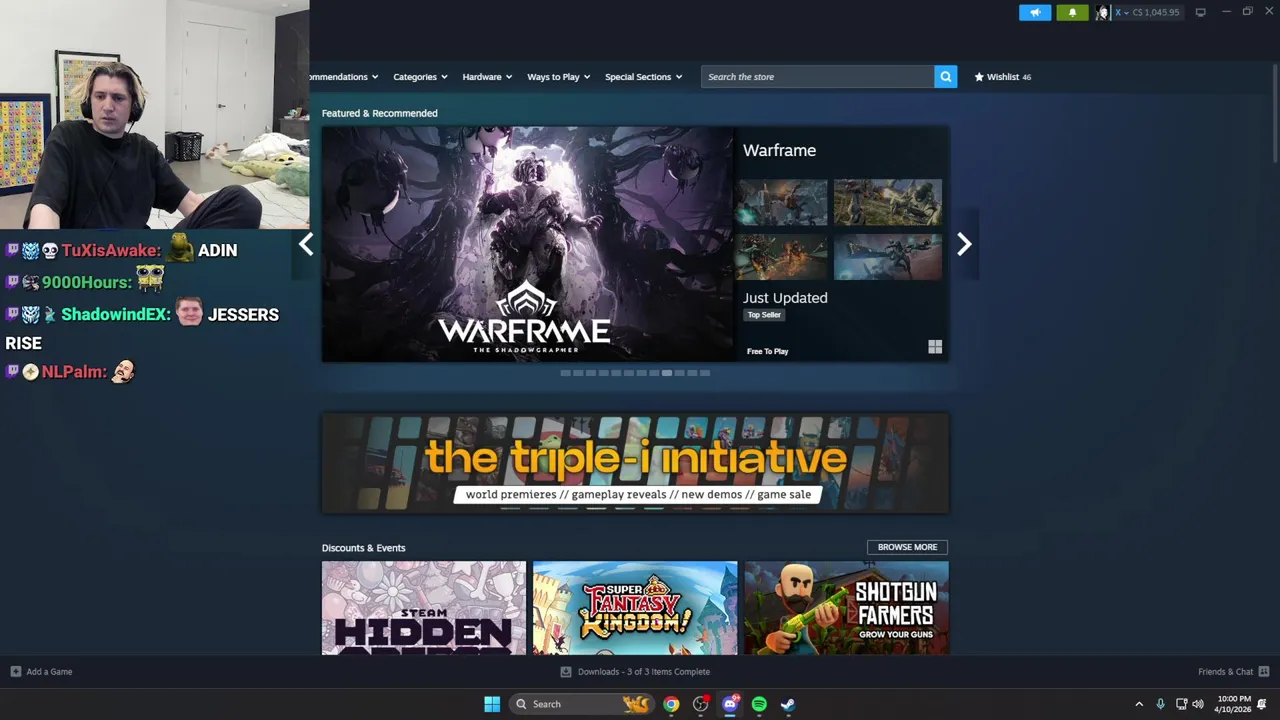Open the Steam Hidden event card

click(424, 608)
